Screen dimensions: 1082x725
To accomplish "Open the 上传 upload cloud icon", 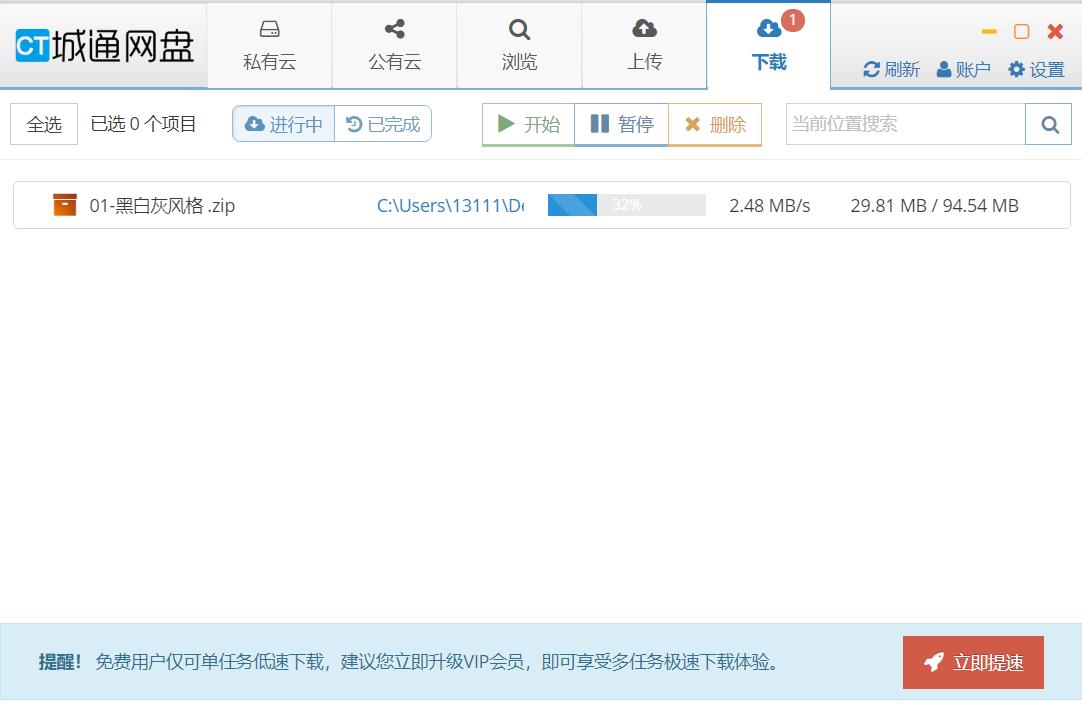I will click(644, 28).
